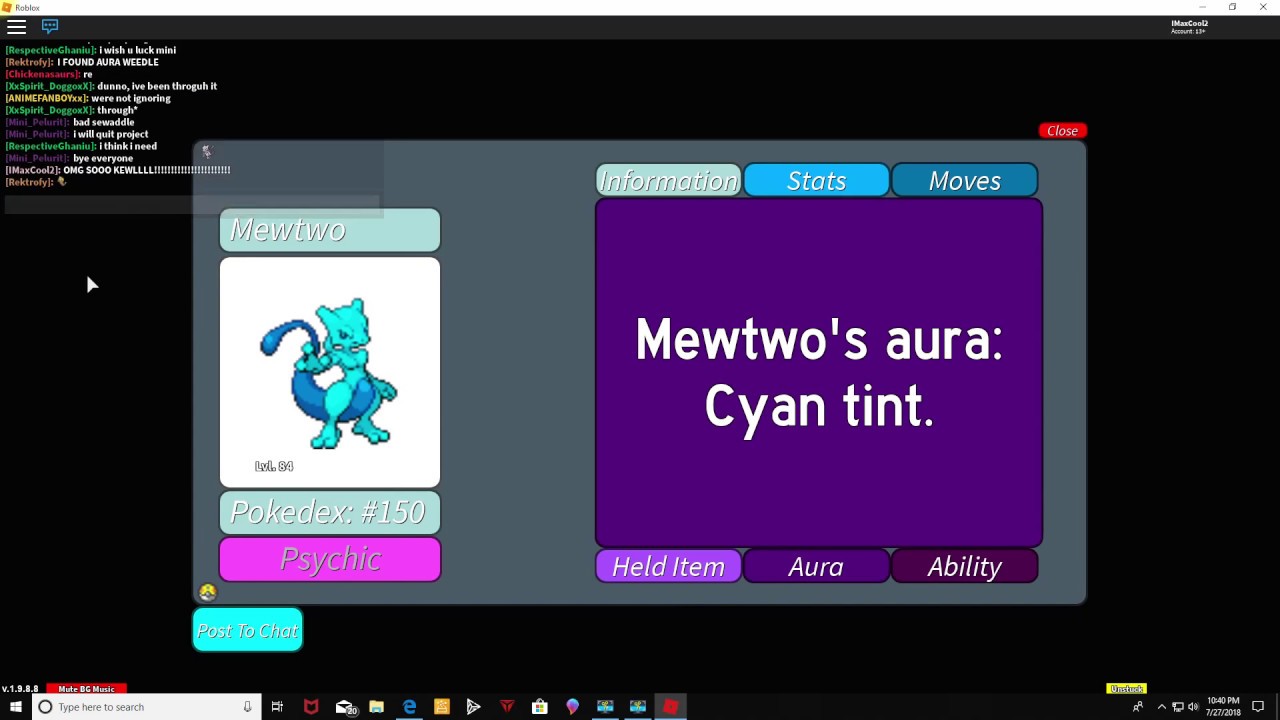Viewport: 1280px width, 720px height.
Task: Click the Pokedex #150 label
Action: click(330, 512)
